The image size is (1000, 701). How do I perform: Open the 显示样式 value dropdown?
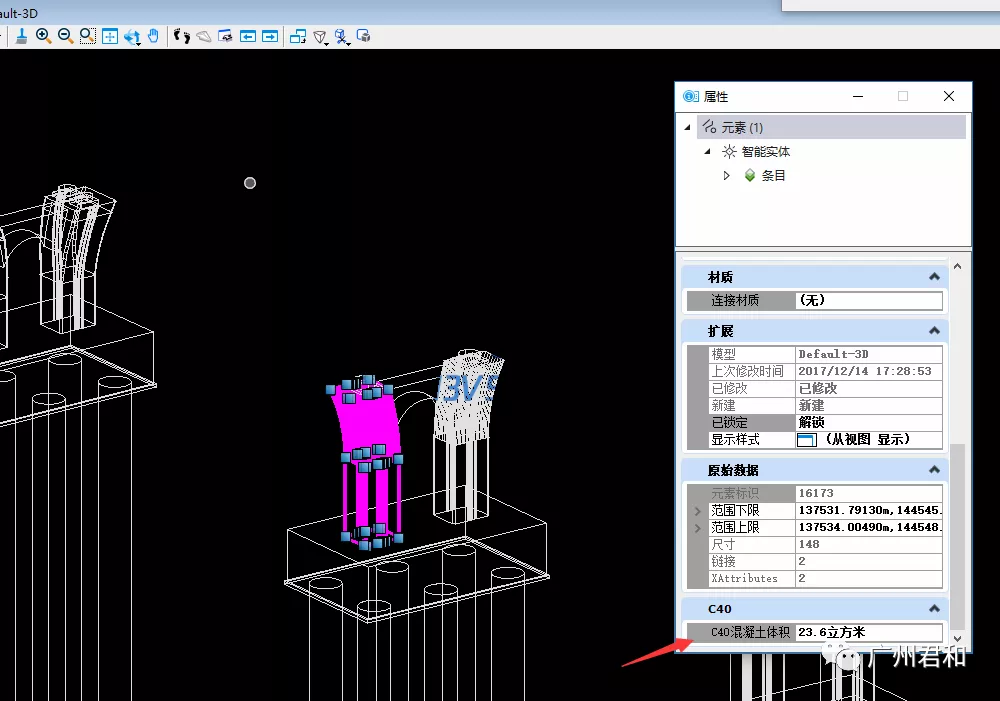tap(869, 439)
